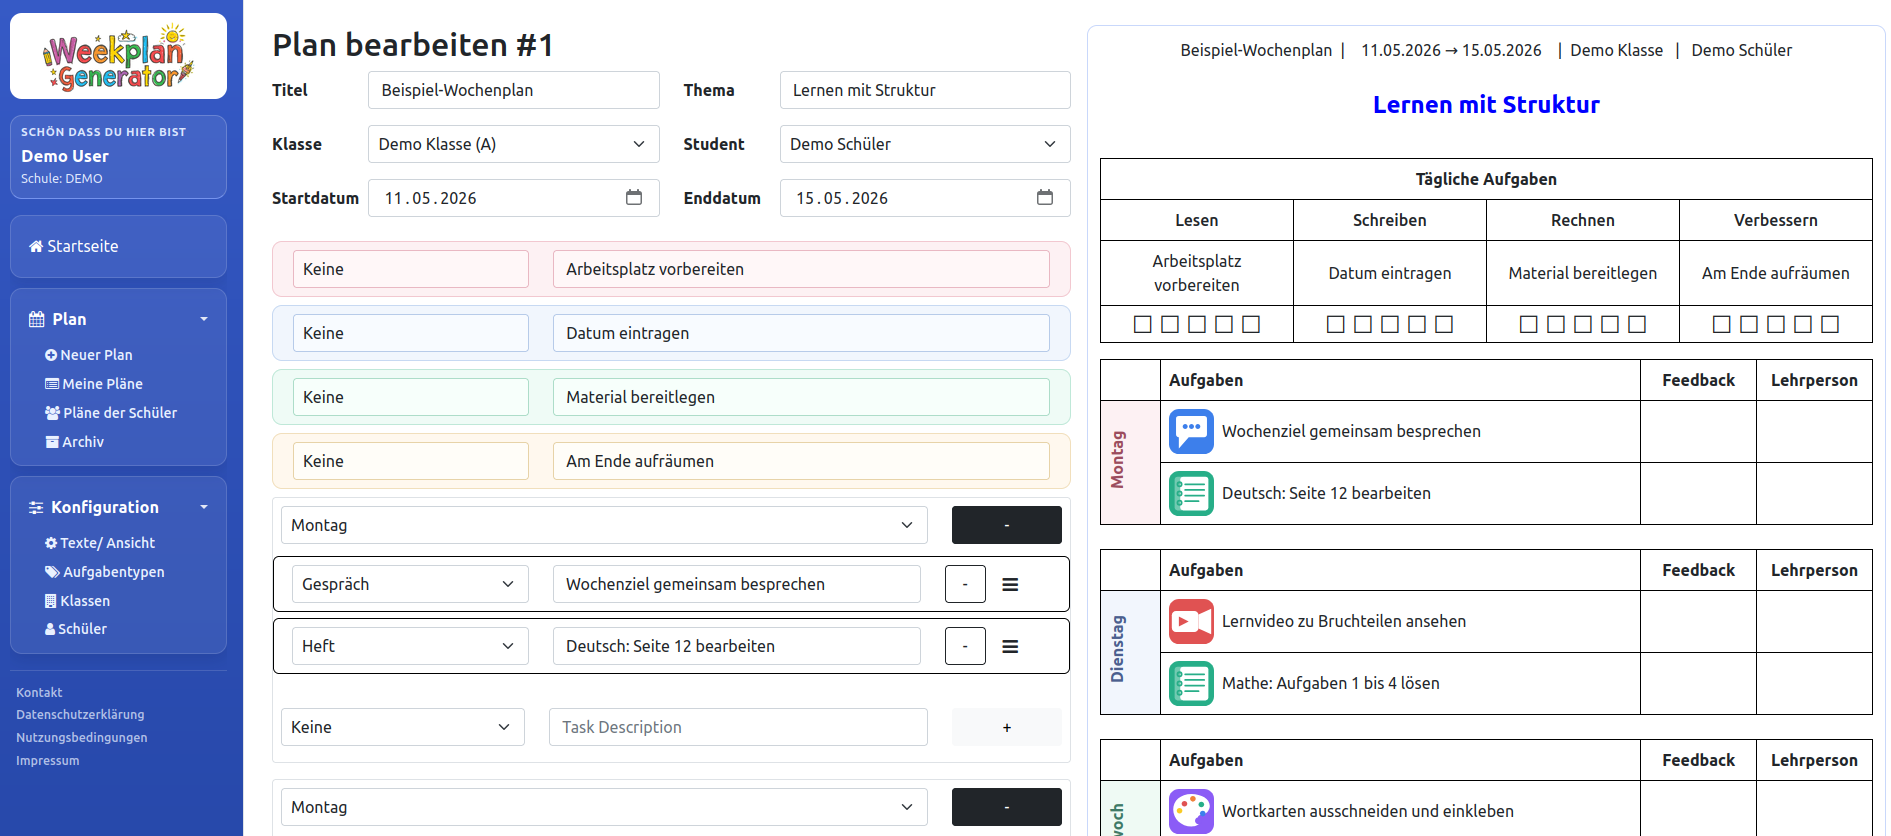Open the Klasse dropdown Demo Klasse (A)
Image resolution: width=1891 pixels, height=836 pixels.
point(513,144)
